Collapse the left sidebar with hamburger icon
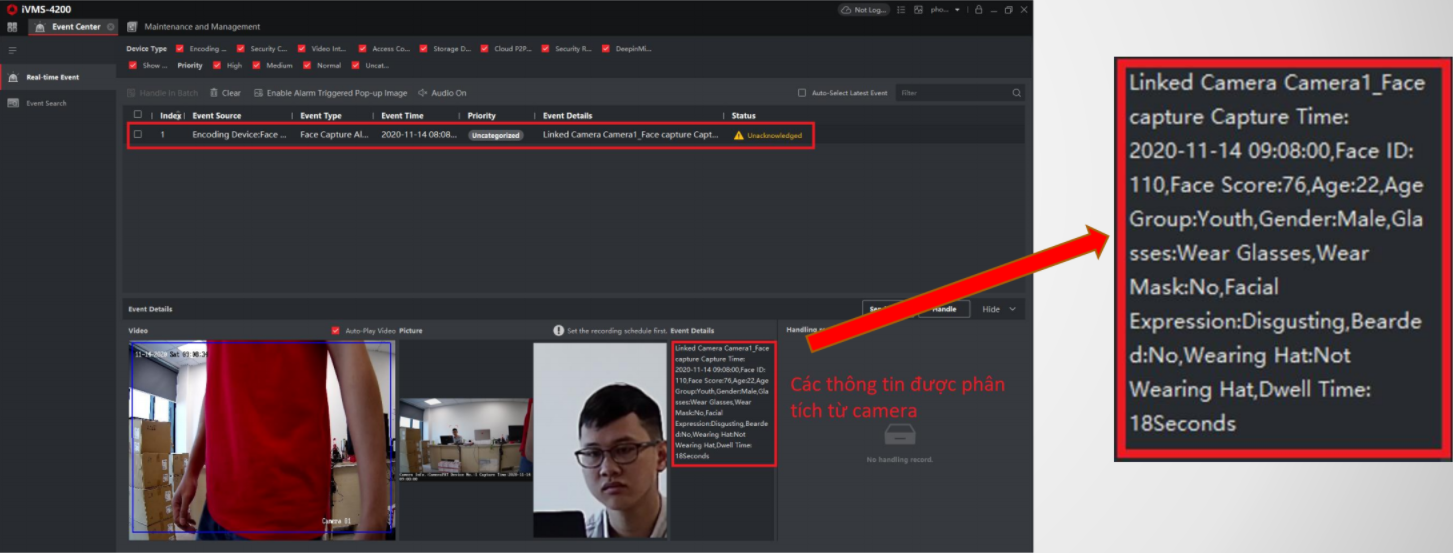 tap(13, 50)
